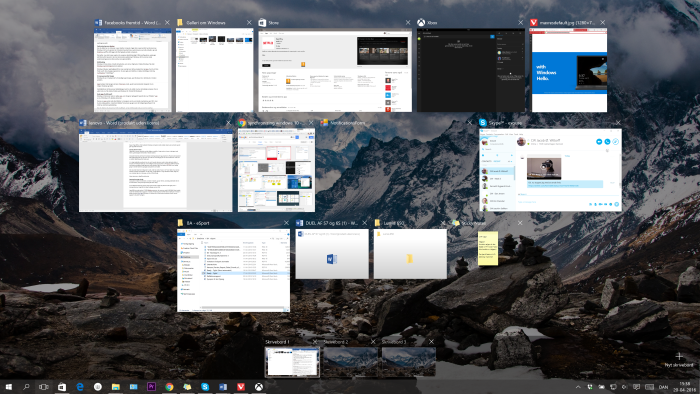Open Sticky Notes from the taskbar
Viewport: 700px width, 394px height.
point(187,387)
